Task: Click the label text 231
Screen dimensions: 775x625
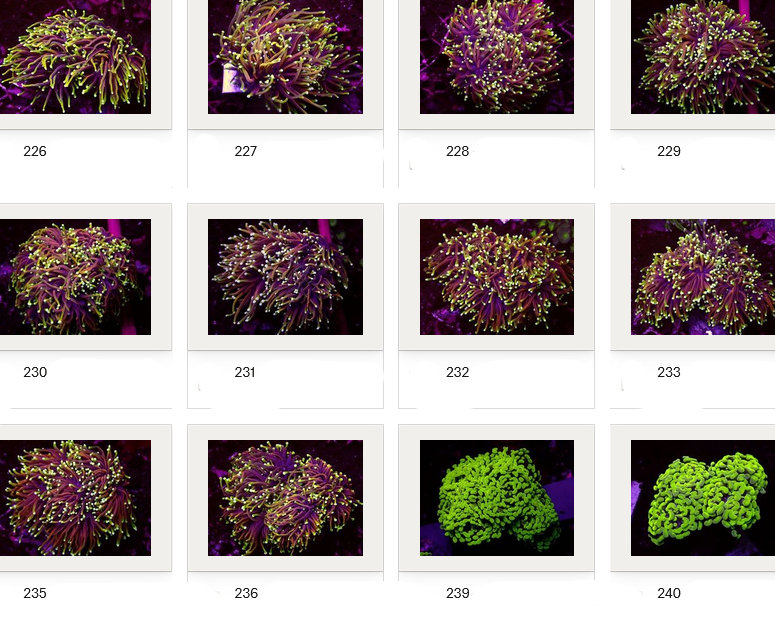Action: click(245, 372)
